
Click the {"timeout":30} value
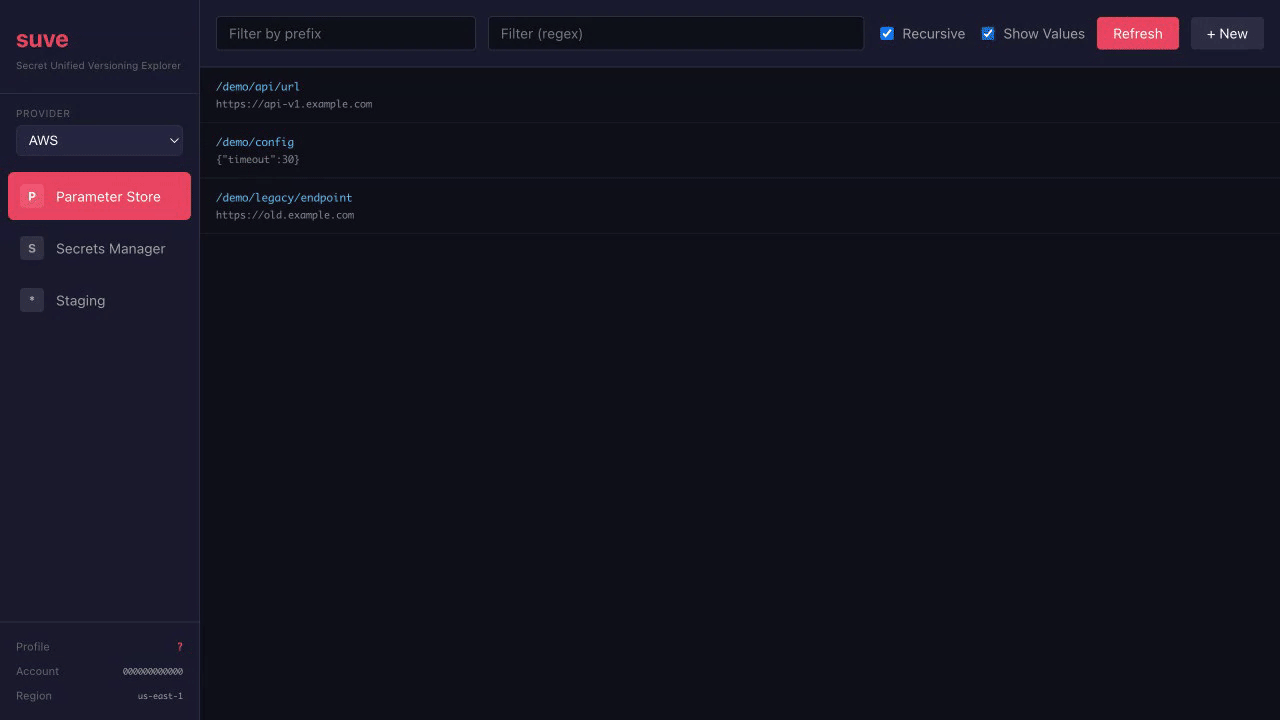pos(258,160)
